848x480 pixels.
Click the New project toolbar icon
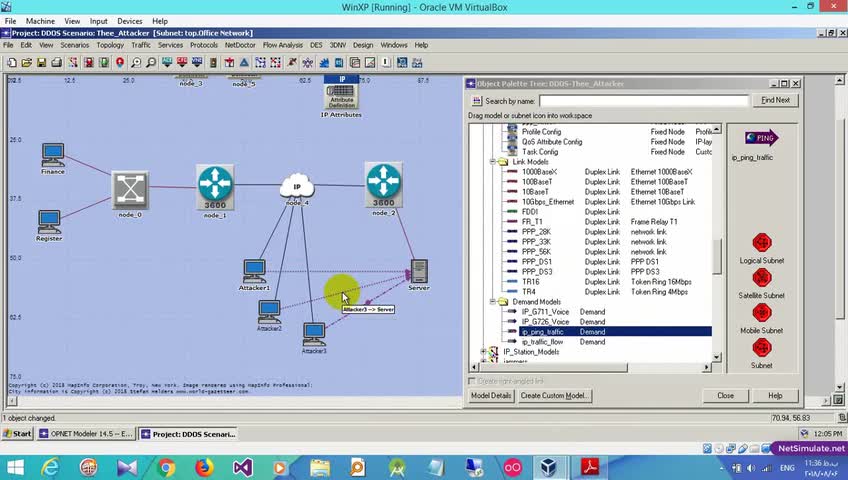[11, 63]
